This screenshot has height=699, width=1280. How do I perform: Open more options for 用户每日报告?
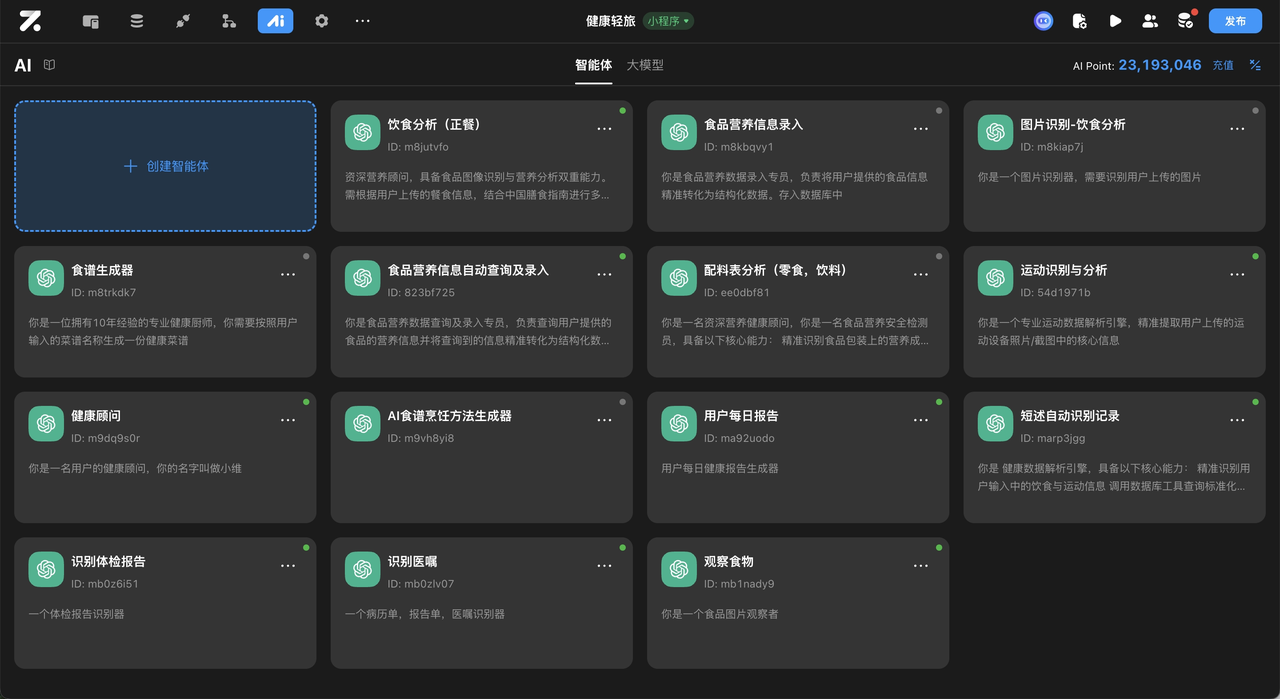pos(921,420)
